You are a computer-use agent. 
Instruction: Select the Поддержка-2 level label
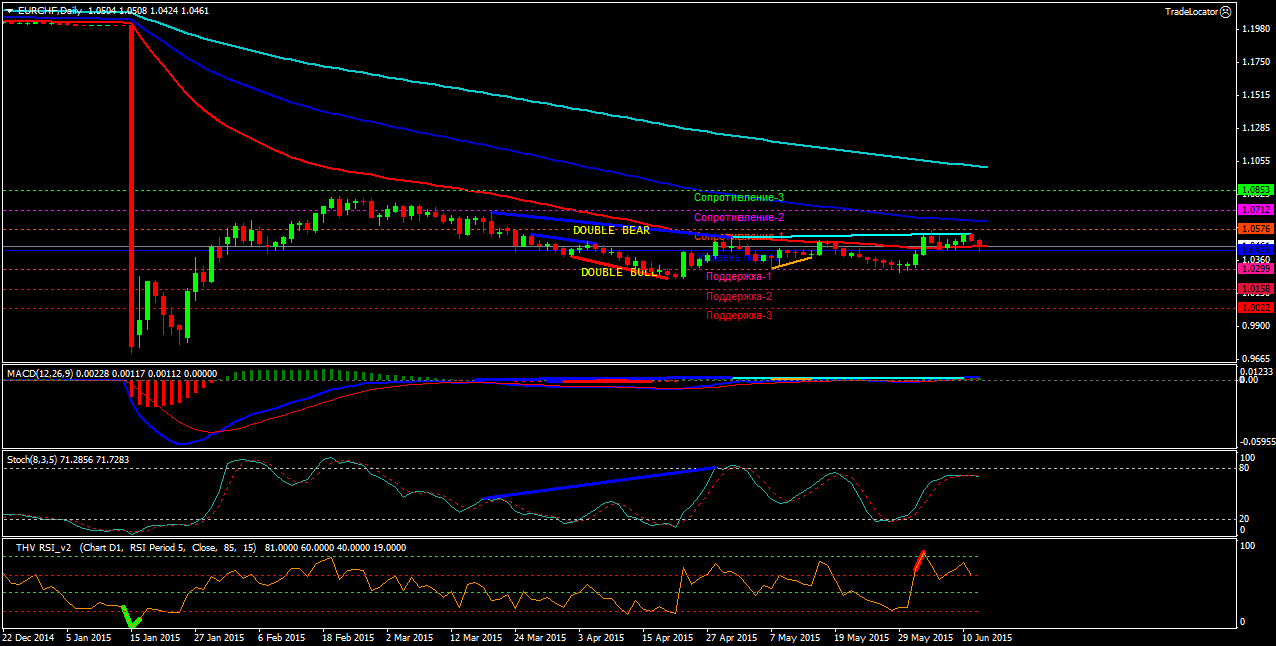tap(739, 296)
